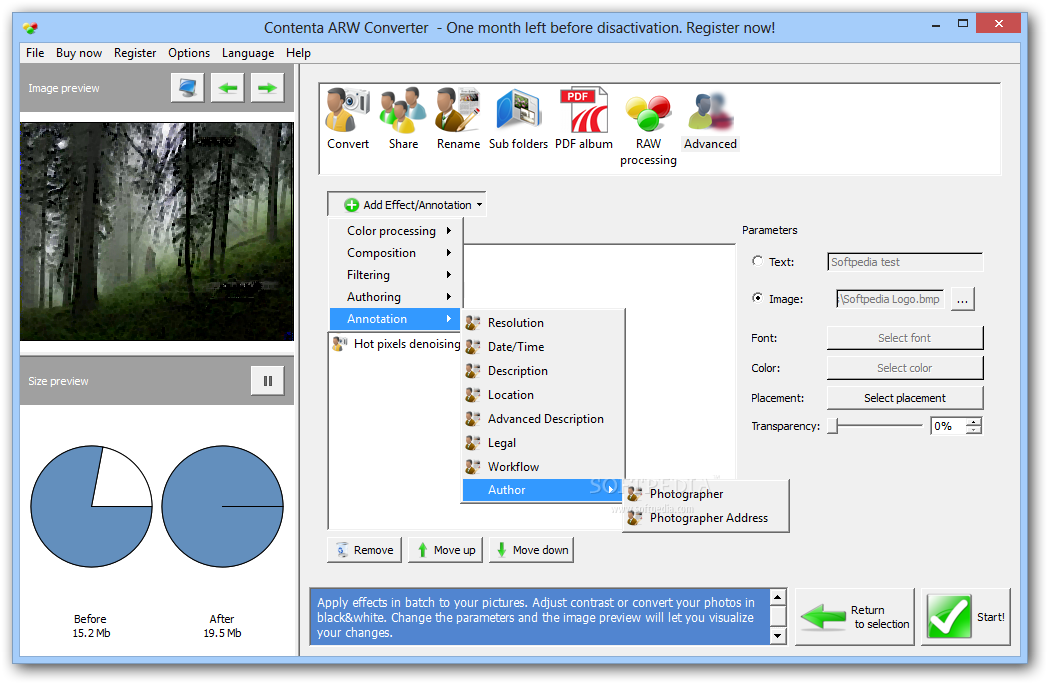The image size is (1048, 684).
Task: Open the Help menu
Action: [298, 53]
